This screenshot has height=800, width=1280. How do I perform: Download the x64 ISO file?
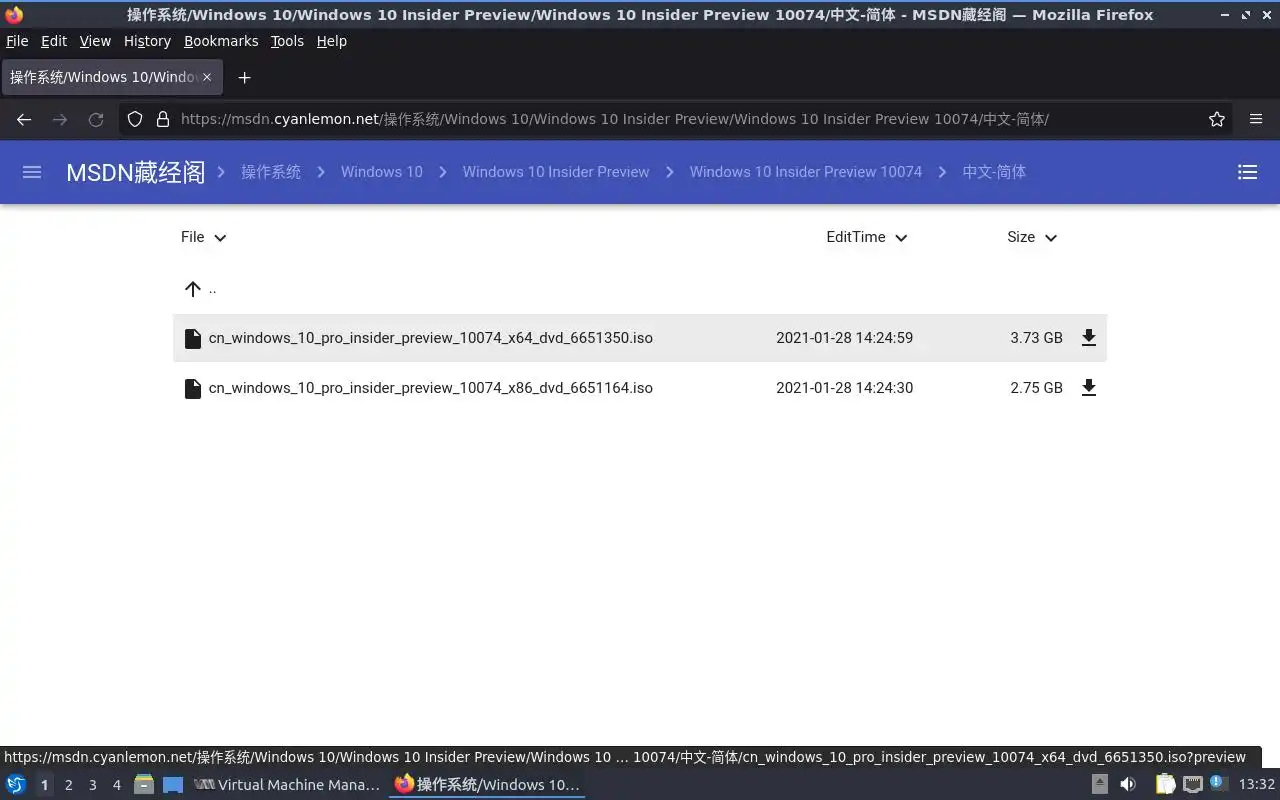(x=1089, y=338)
